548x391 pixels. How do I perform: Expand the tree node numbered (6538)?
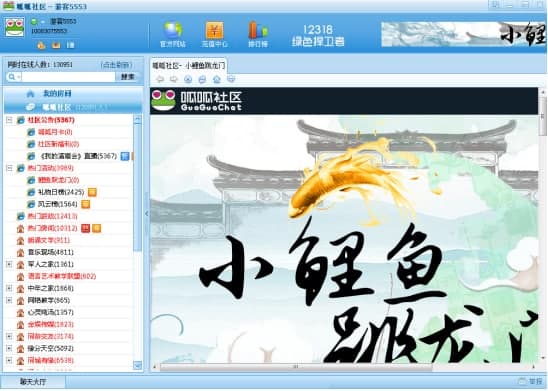point(9,360)
